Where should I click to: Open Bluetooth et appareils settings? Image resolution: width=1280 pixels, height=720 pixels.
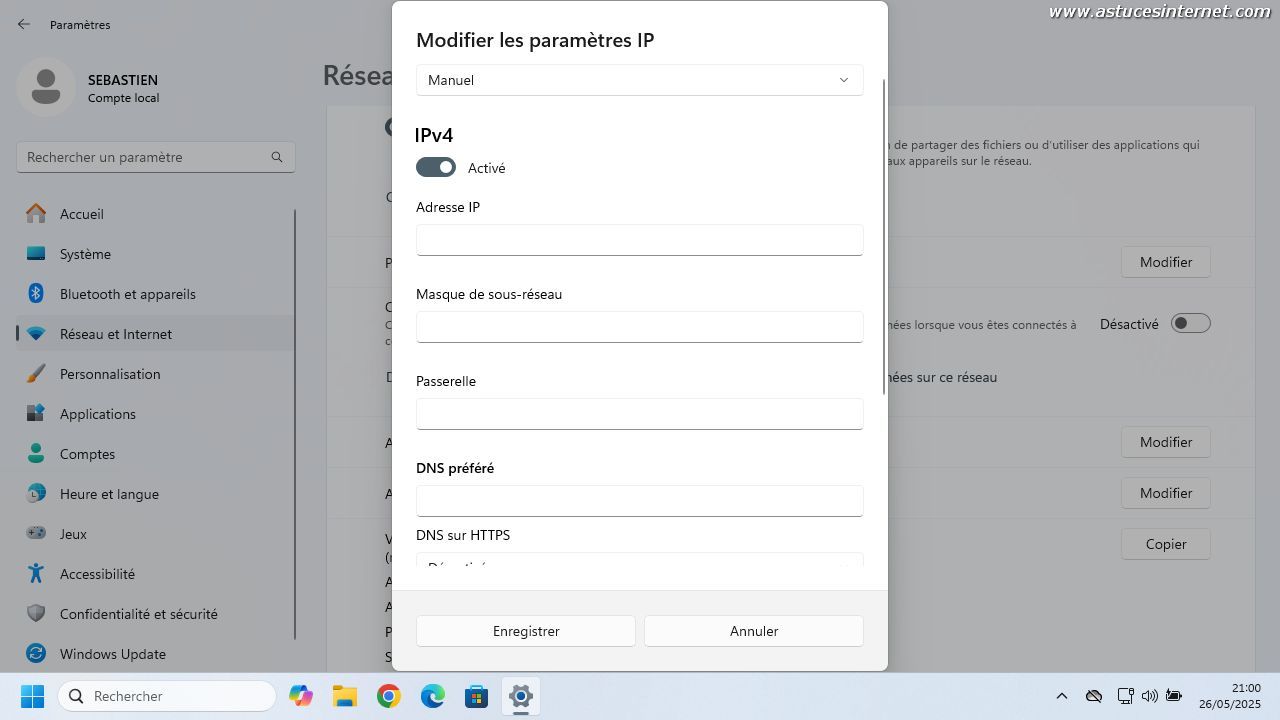(x=155, y=294)
